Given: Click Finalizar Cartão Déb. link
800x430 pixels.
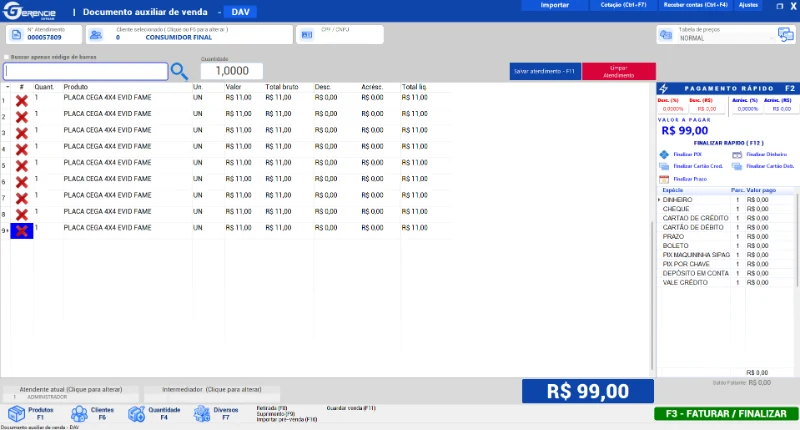Looking at the screenshot, I should pyautogui.click(x=770, y=166).
